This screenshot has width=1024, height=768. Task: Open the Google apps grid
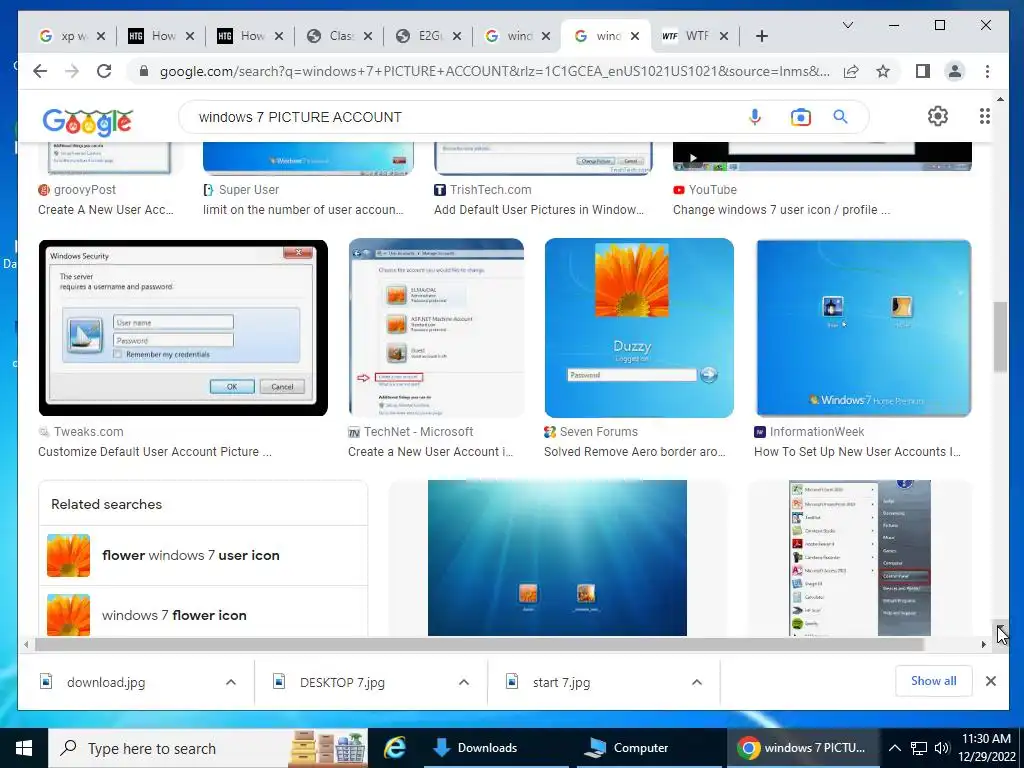point(984,116)
